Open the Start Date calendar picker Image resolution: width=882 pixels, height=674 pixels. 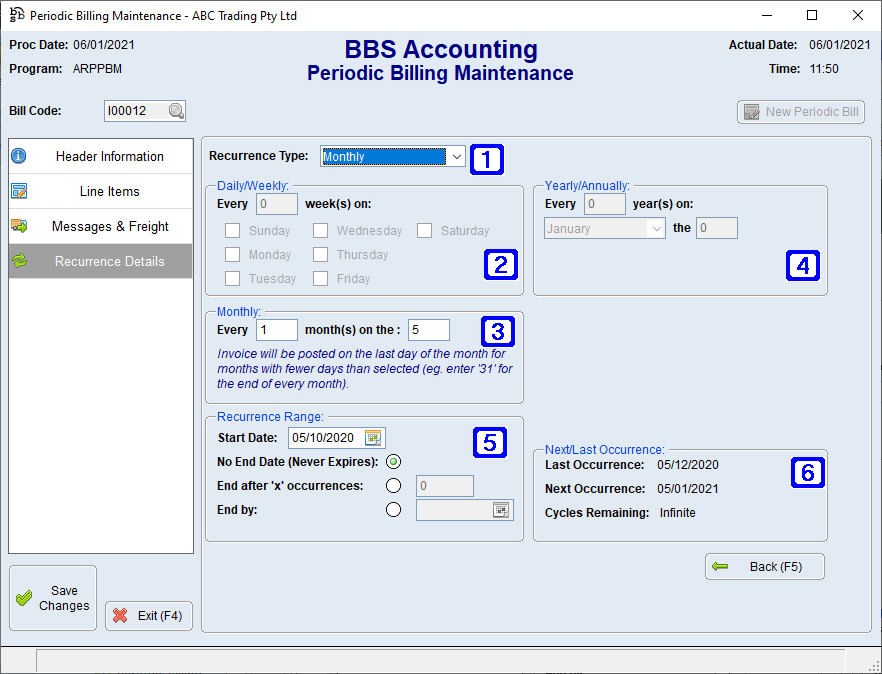pos(373,437)
